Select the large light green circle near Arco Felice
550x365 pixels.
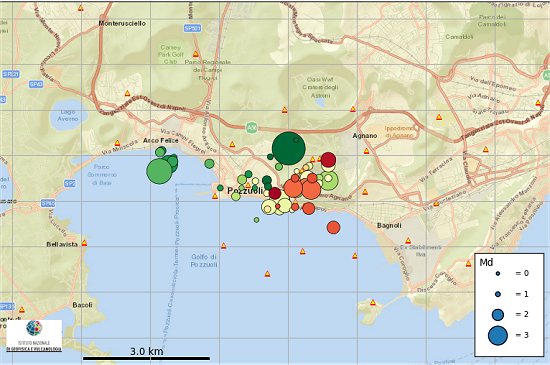[160, 171]
